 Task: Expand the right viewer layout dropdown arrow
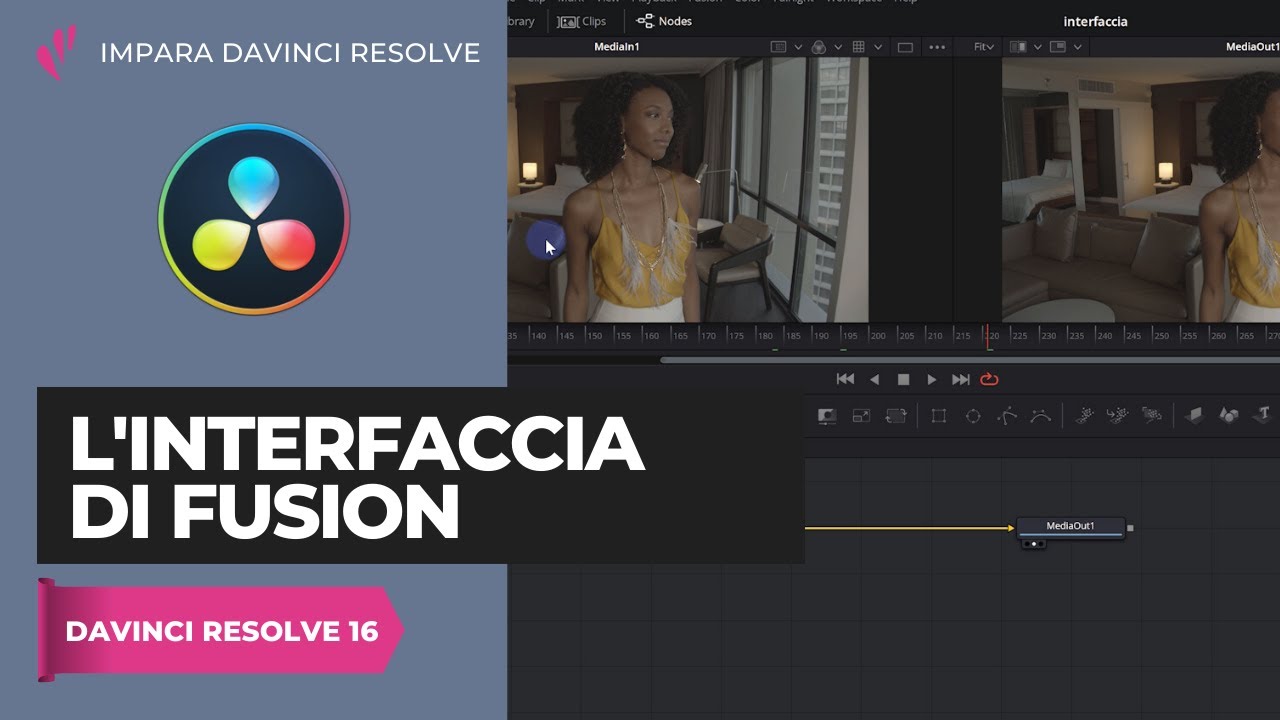(1076, 47)
